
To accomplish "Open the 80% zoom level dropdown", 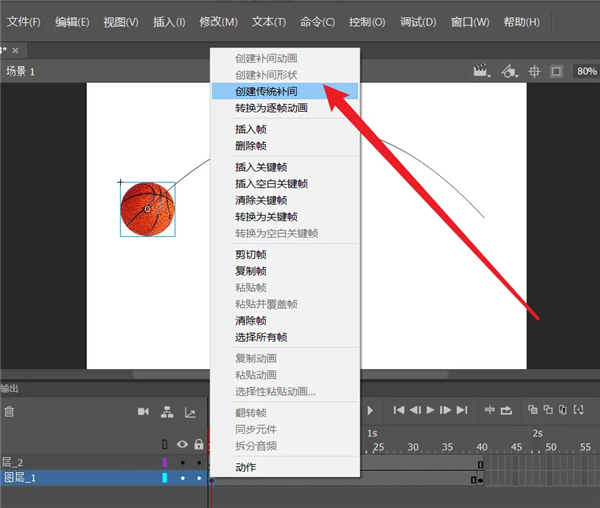I will click(585, 71).
